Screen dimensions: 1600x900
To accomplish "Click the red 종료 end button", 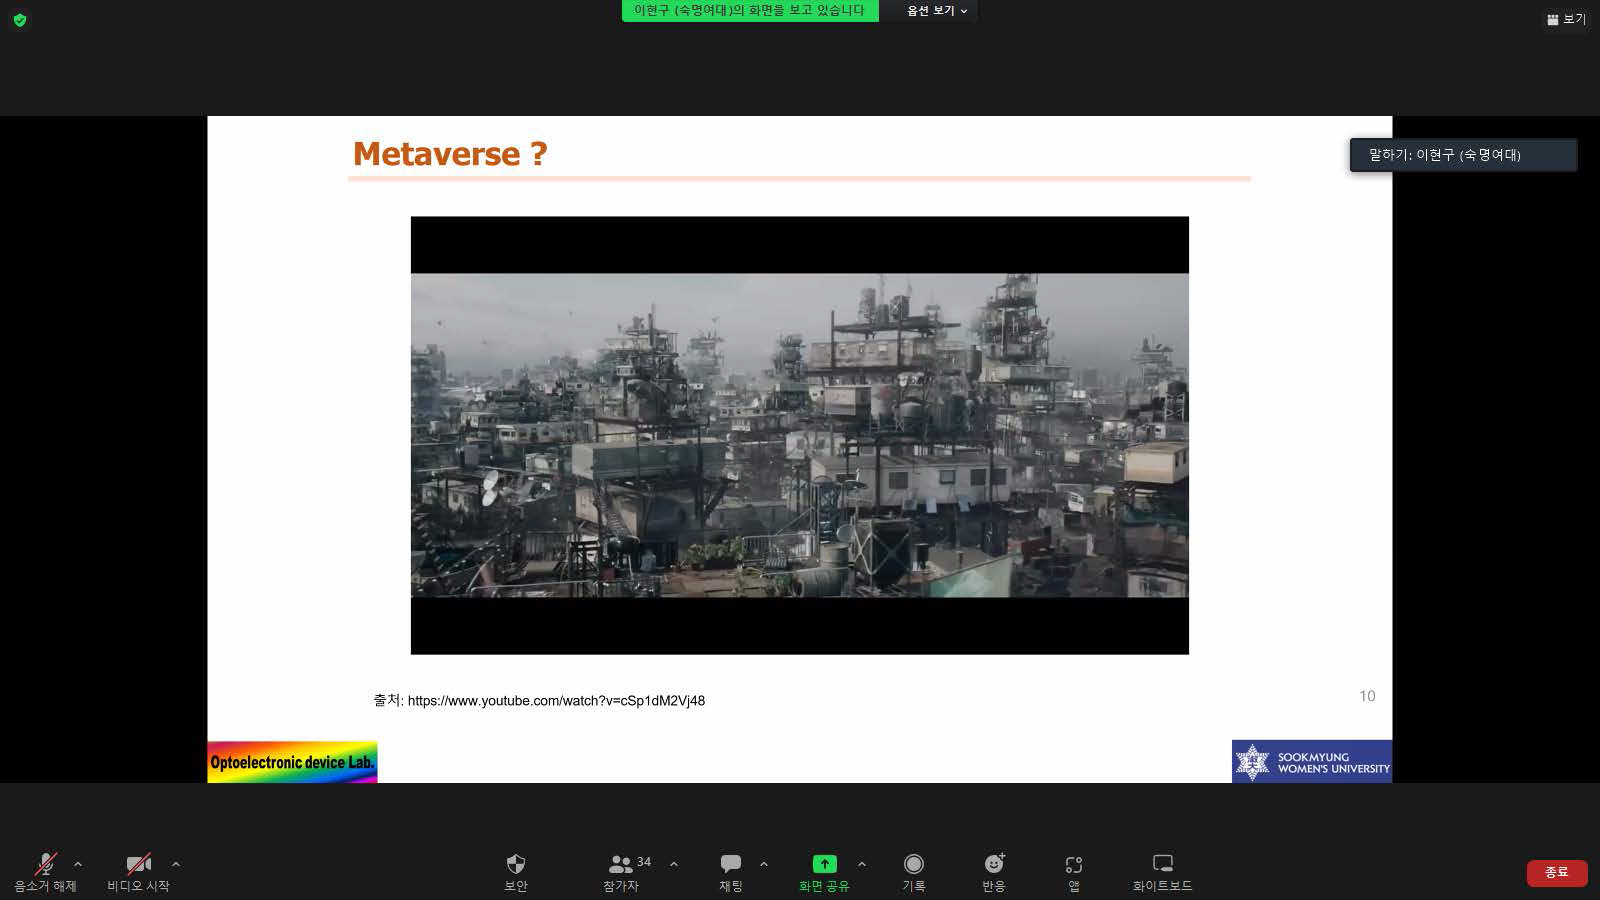I will [1557, 872].
